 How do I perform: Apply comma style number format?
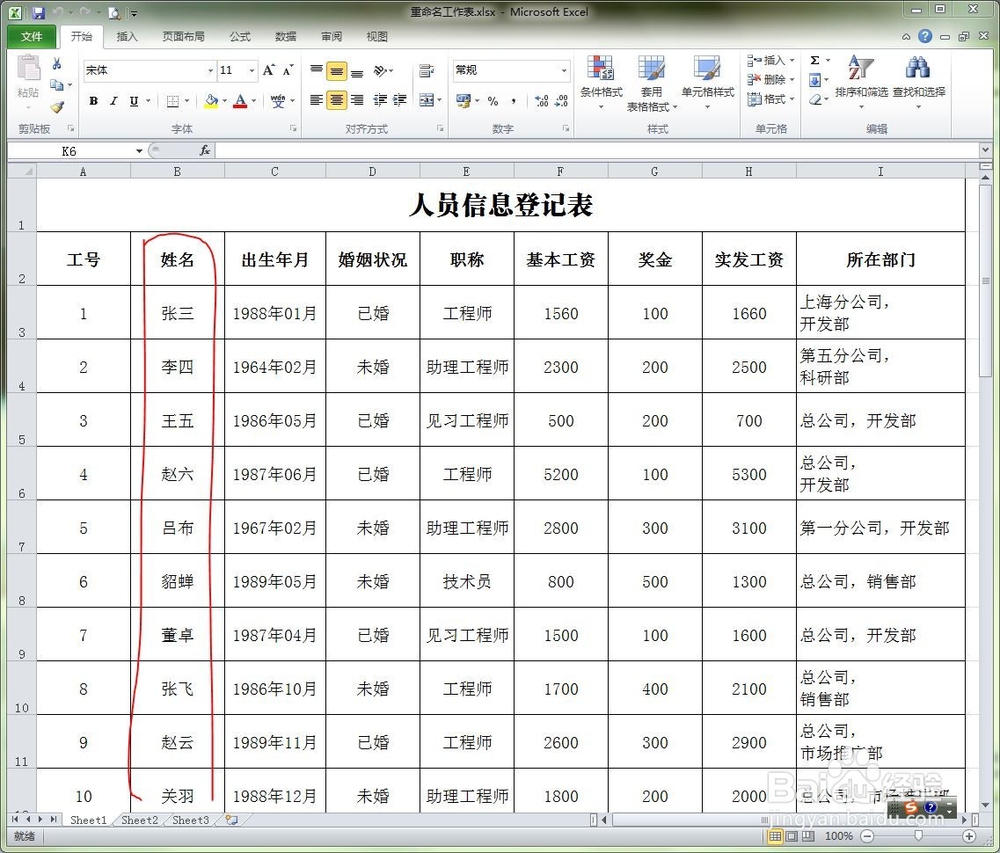pos(513,101)
